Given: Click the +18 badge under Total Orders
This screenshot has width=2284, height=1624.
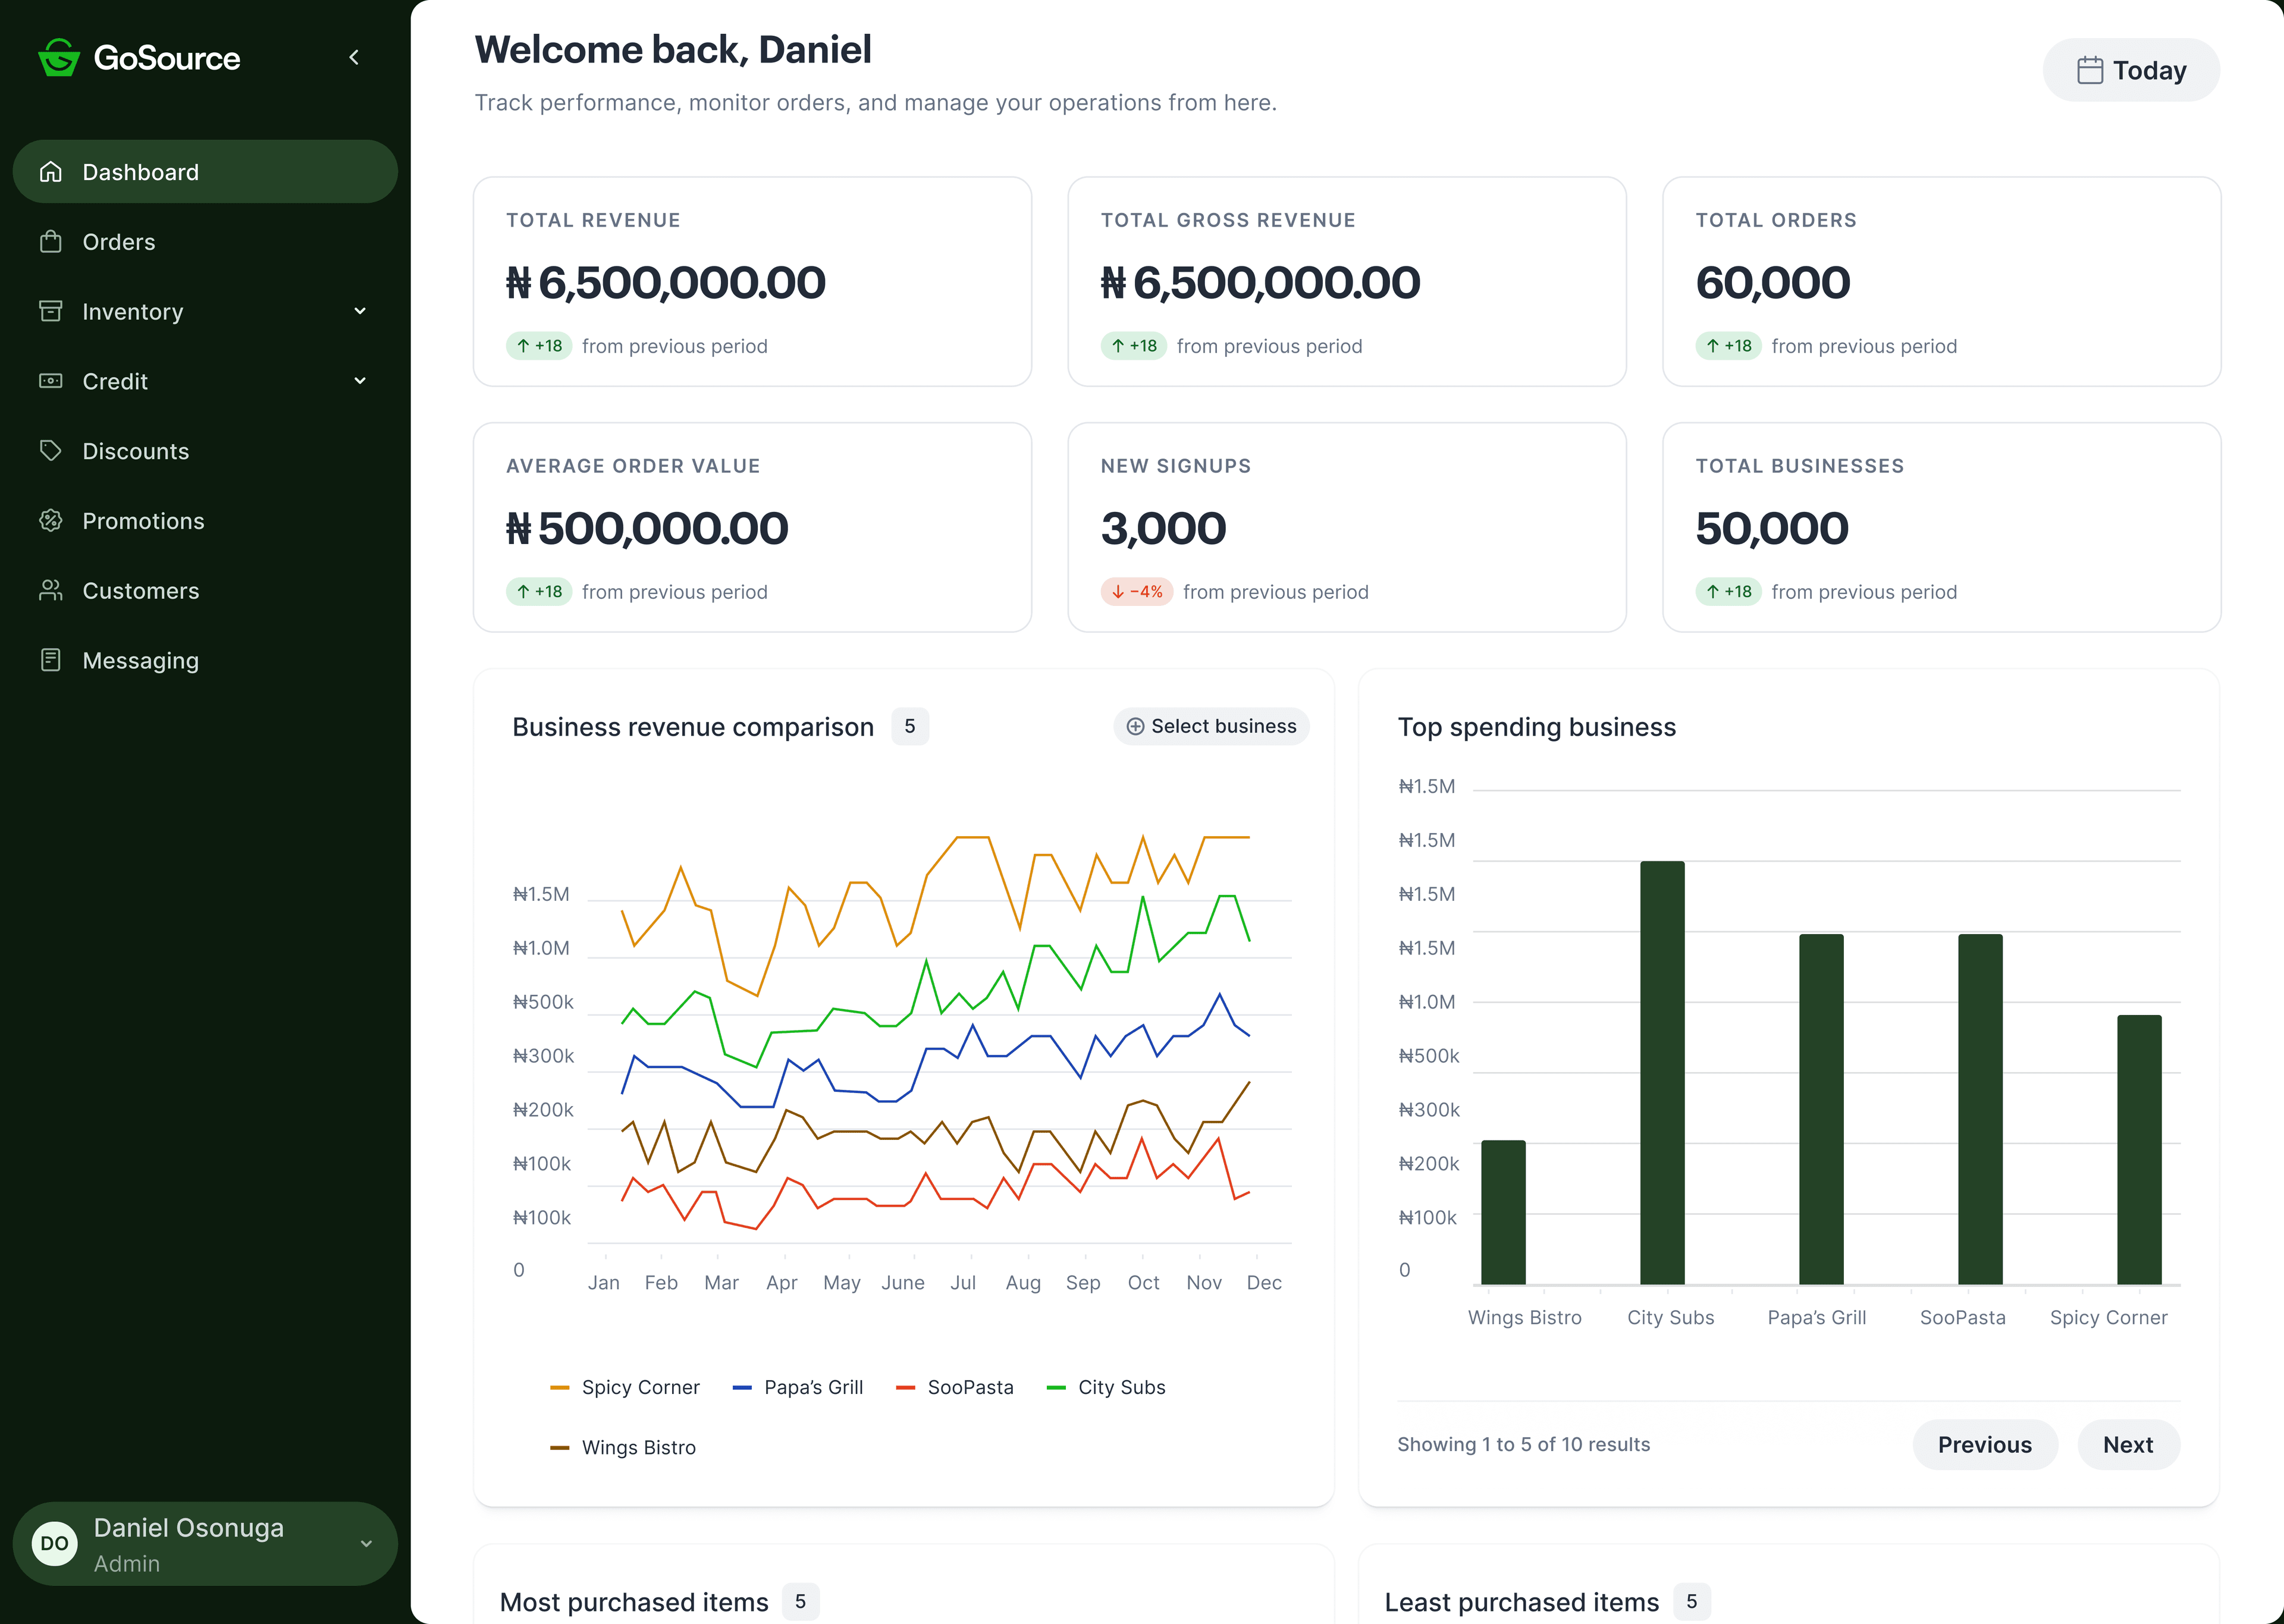Looking at the screenshot, I should [1729, 346].
